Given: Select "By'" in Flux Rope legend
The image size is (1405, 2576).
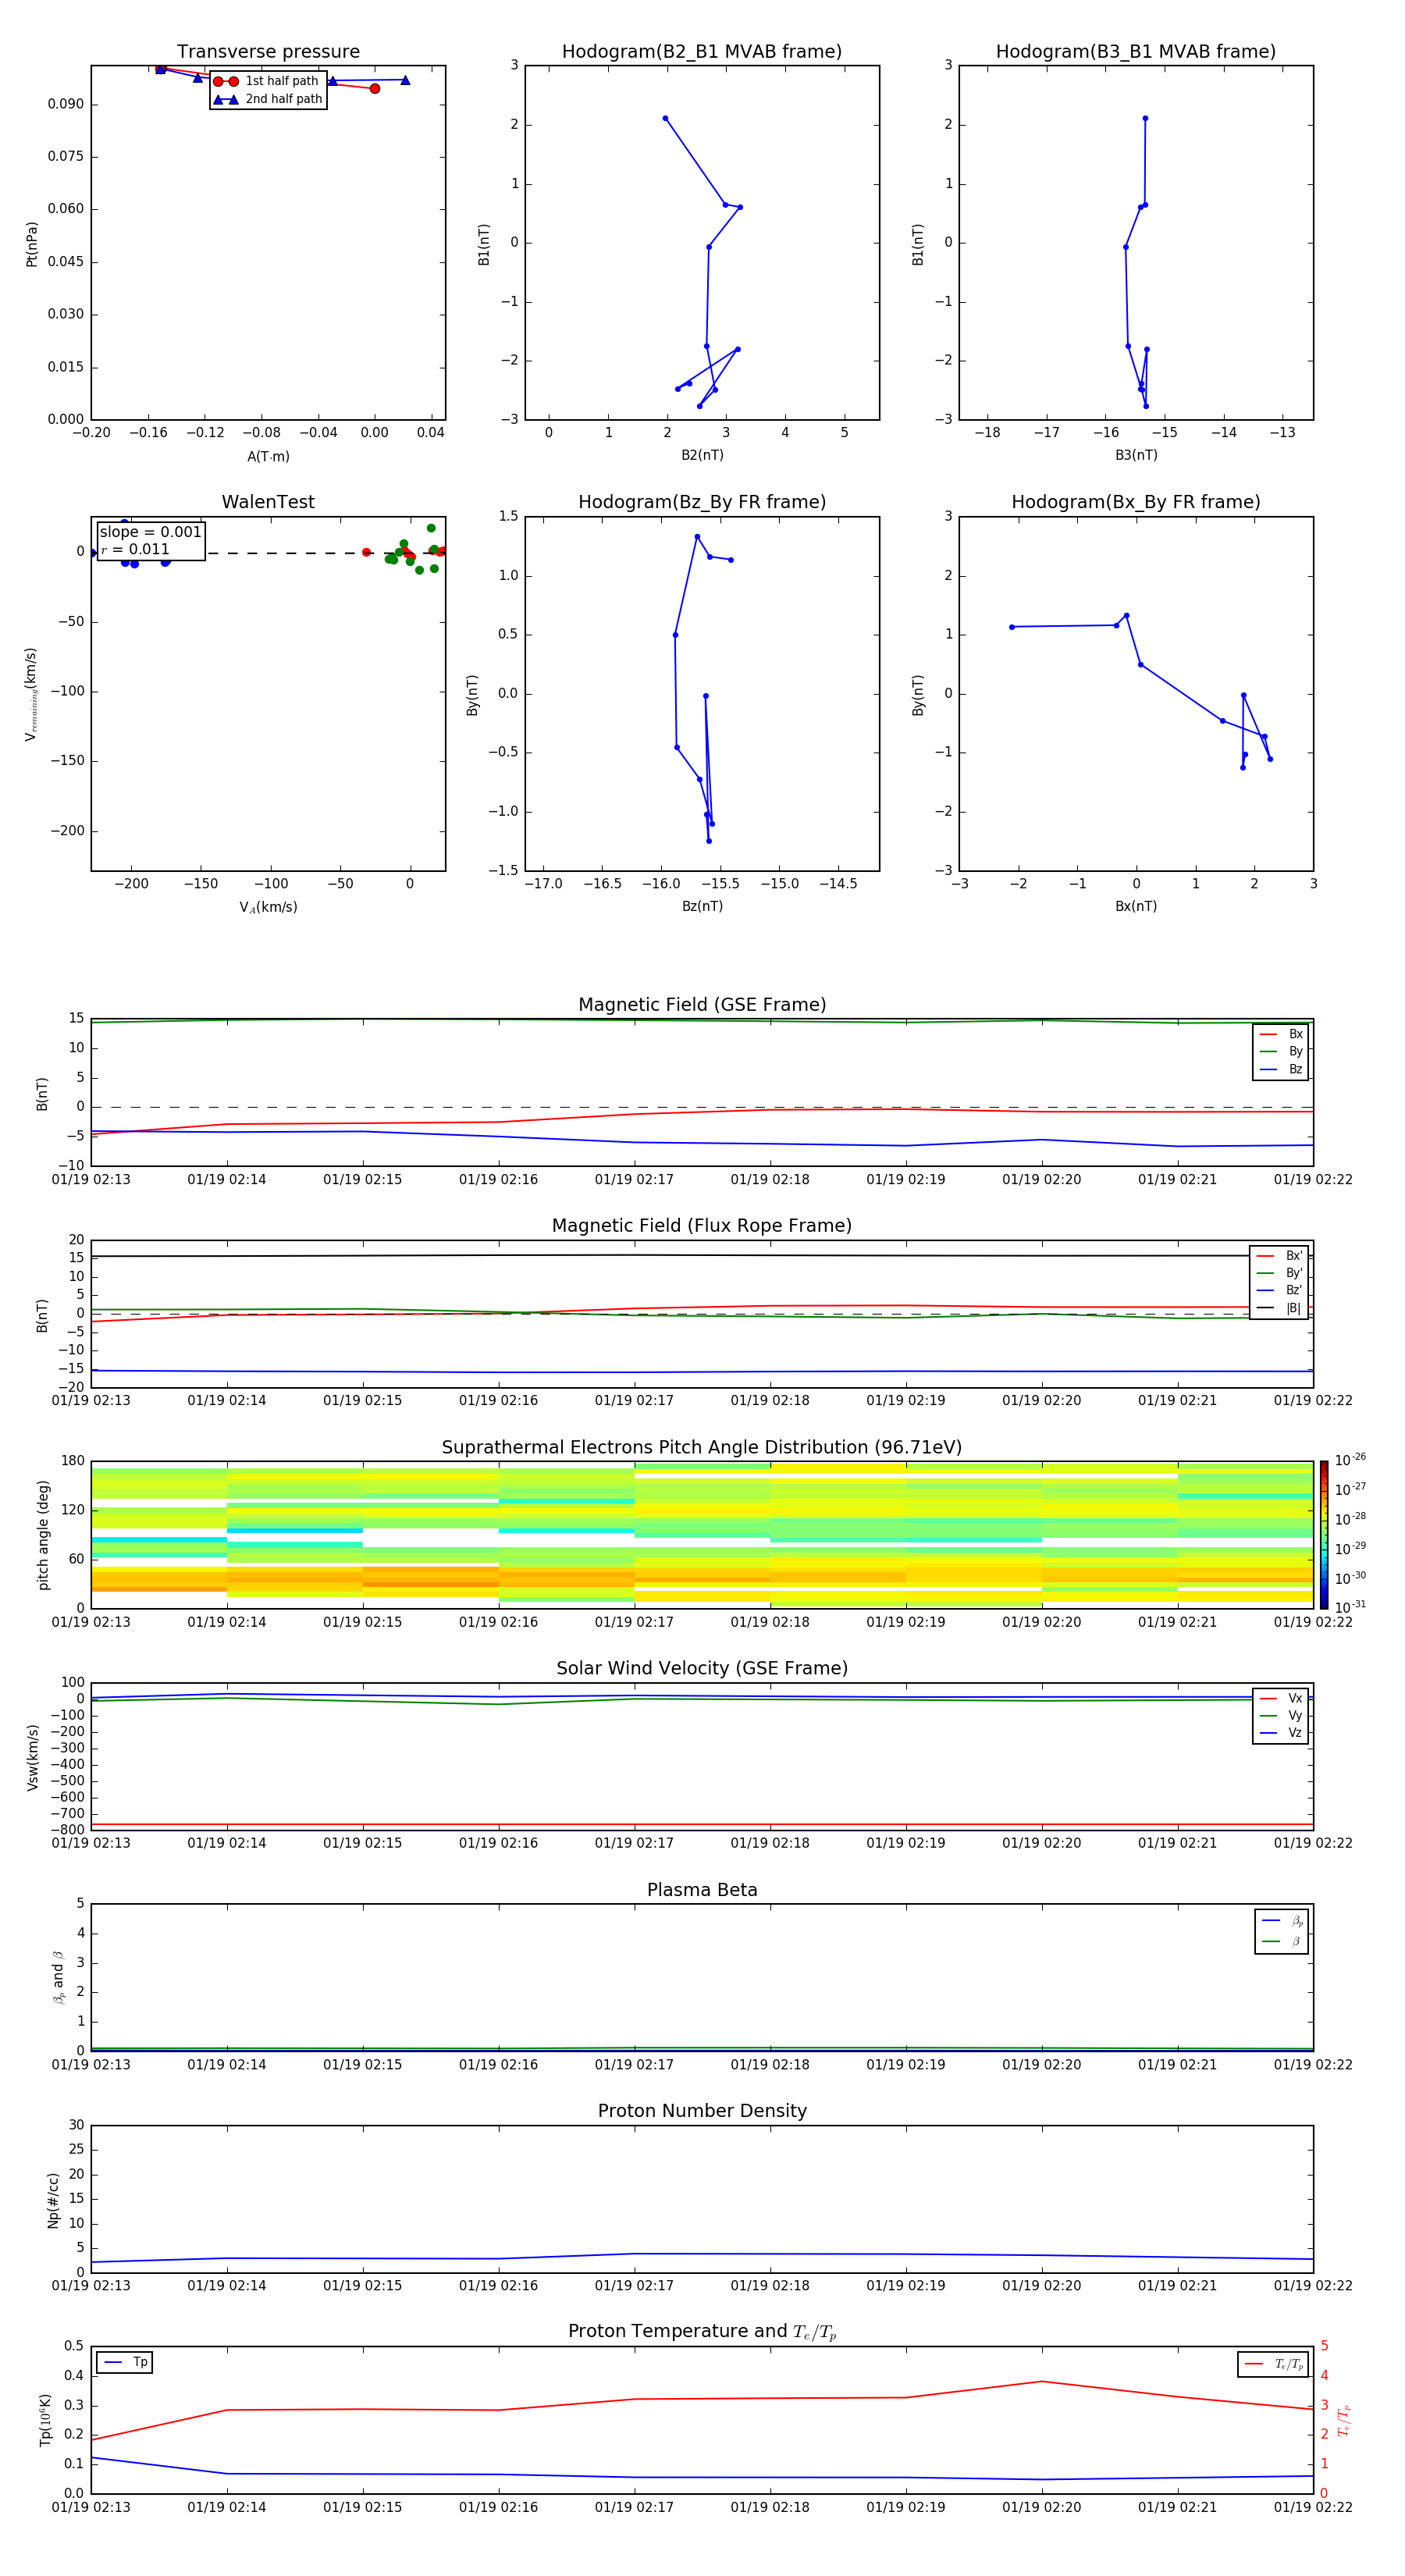Looking at the screenshot, I should click(x=1280, y=1273).
